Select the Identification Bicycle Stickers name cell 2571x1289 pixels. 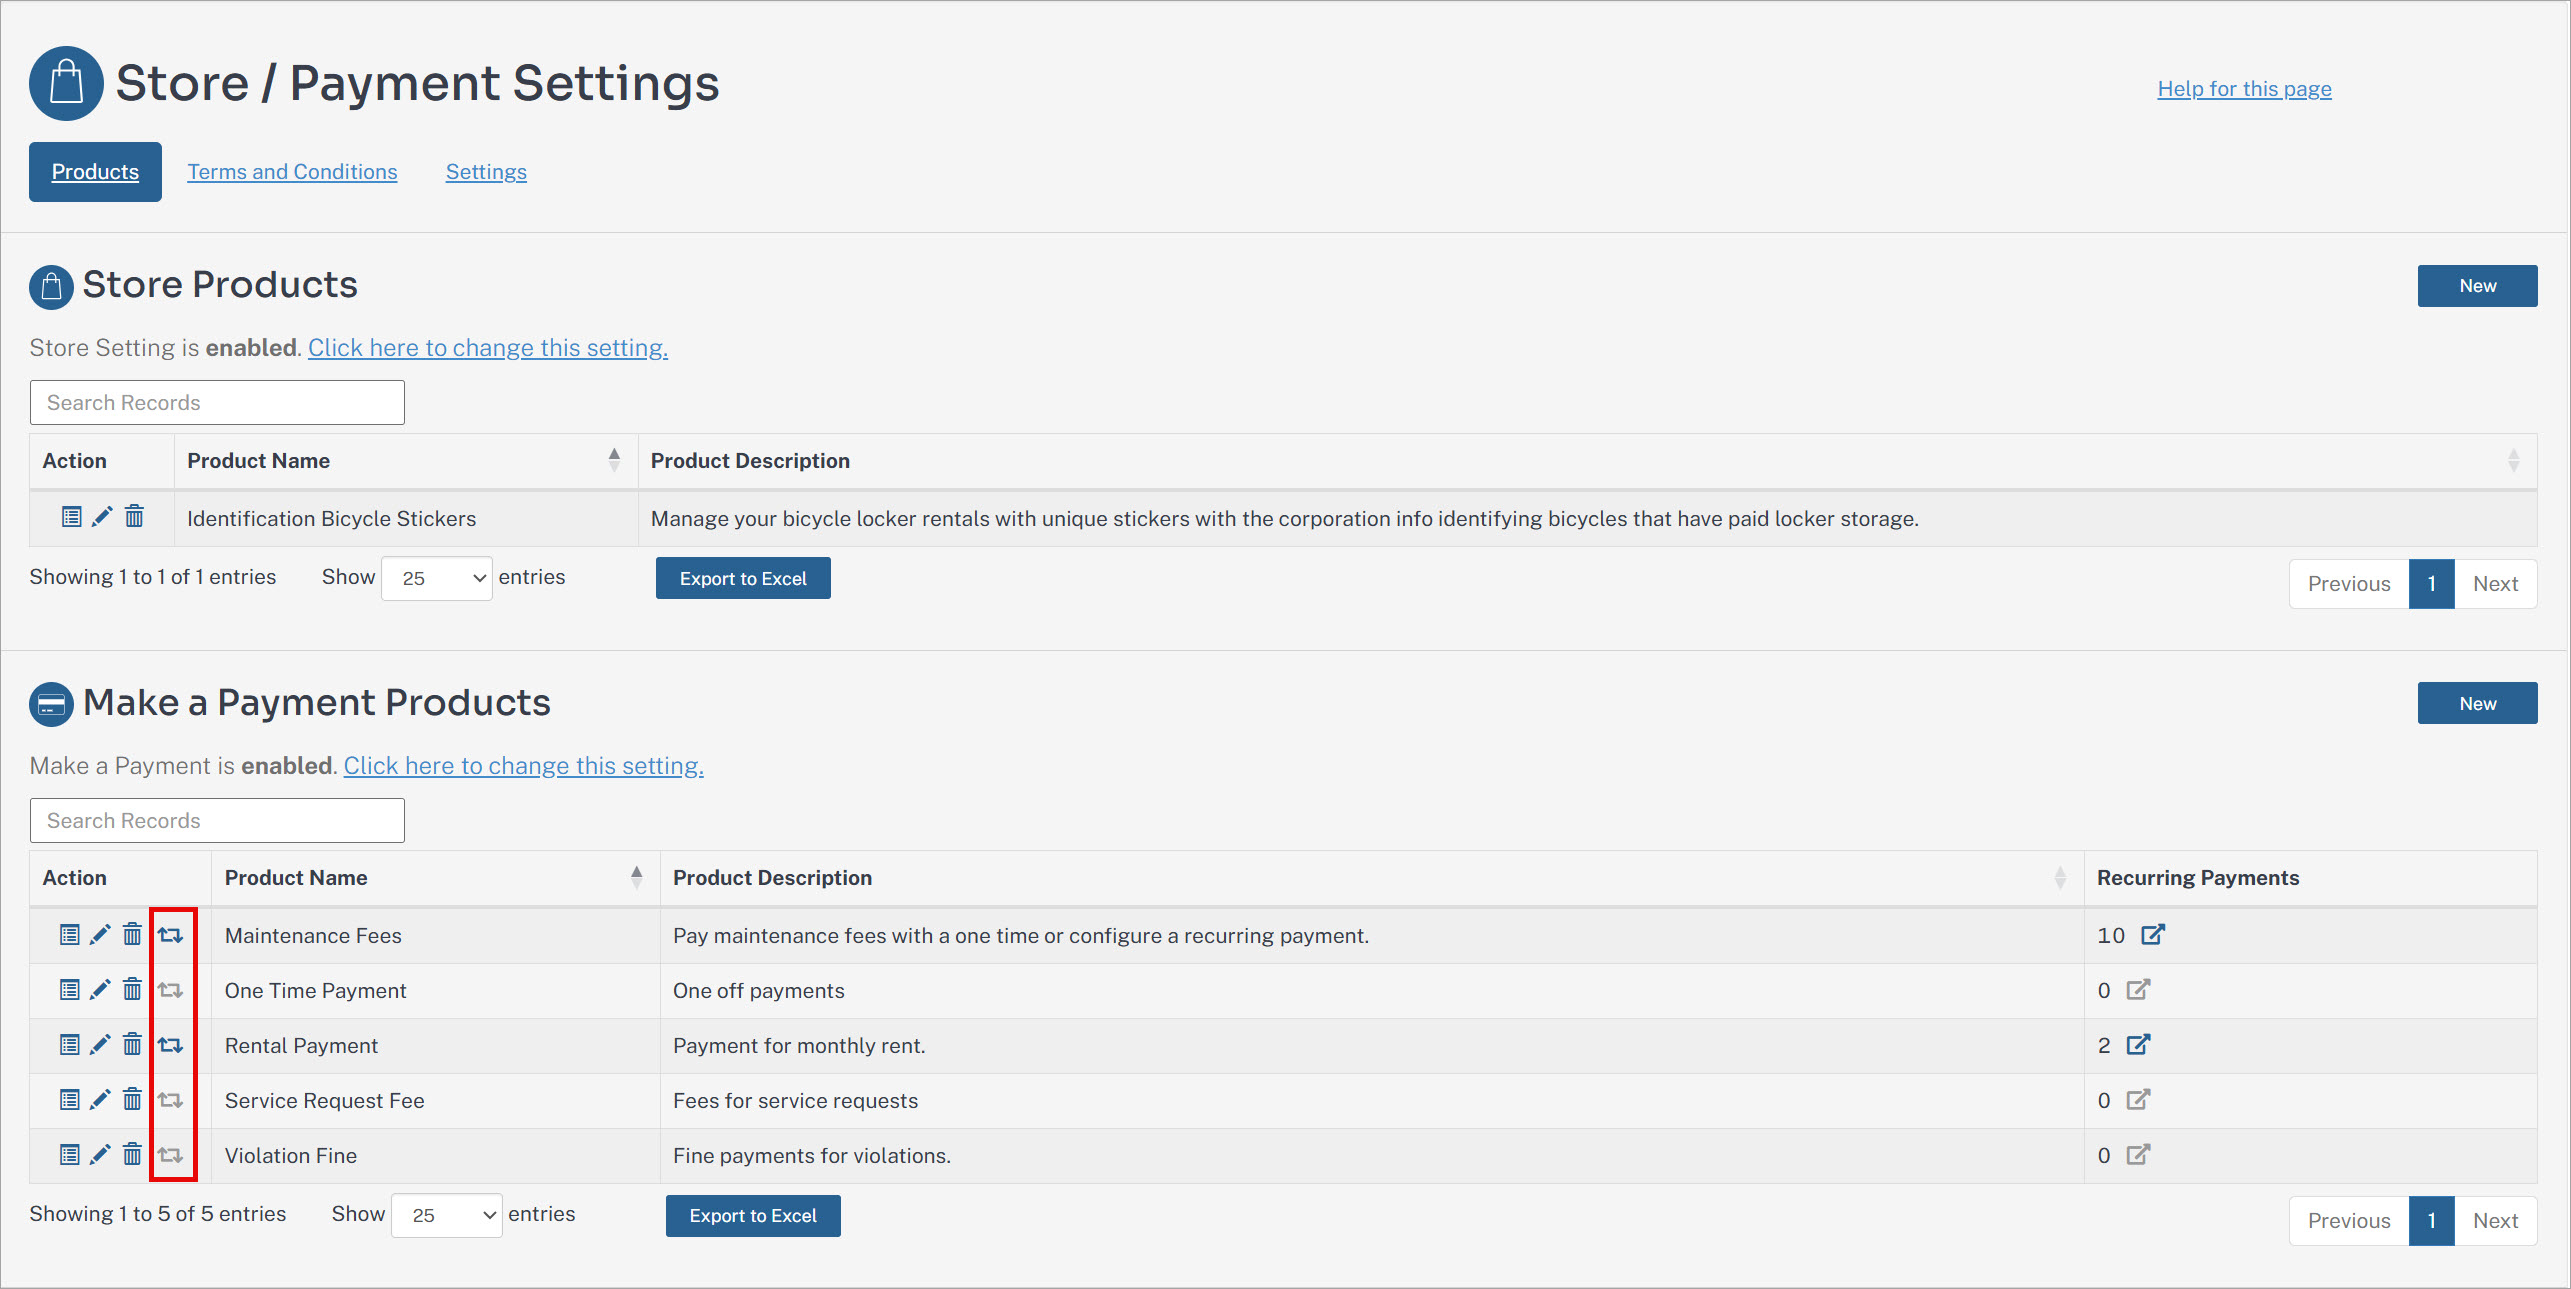point(406,518)
